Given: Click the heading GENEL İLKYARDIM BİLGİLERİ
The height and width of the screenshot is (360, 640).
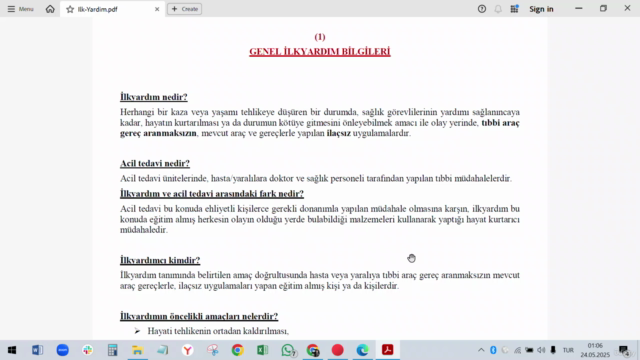Looking at the screenshot, I should coord(320,52).
